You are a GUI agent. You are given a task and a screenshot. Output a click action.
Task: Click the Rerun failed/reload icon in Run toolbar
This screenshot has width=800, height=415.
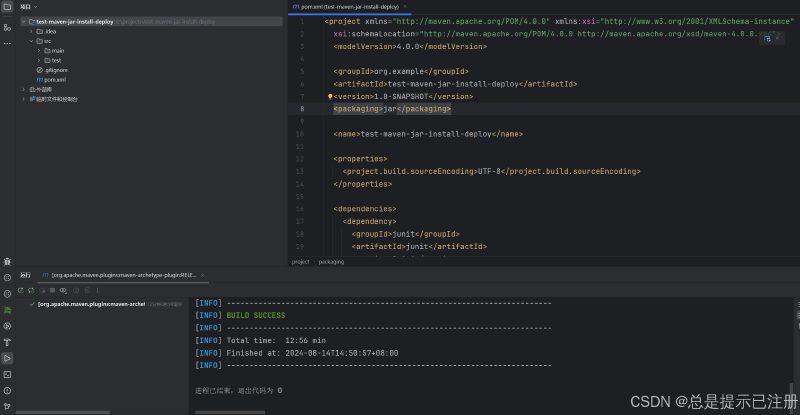point(31,290)
